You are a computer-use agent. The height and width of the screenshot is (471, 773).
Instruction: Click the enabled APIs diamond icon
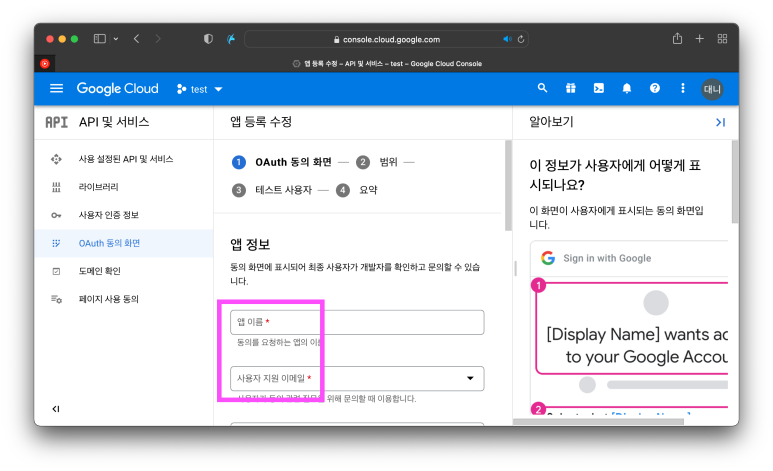pyautogui.click(x=56, y=159)
